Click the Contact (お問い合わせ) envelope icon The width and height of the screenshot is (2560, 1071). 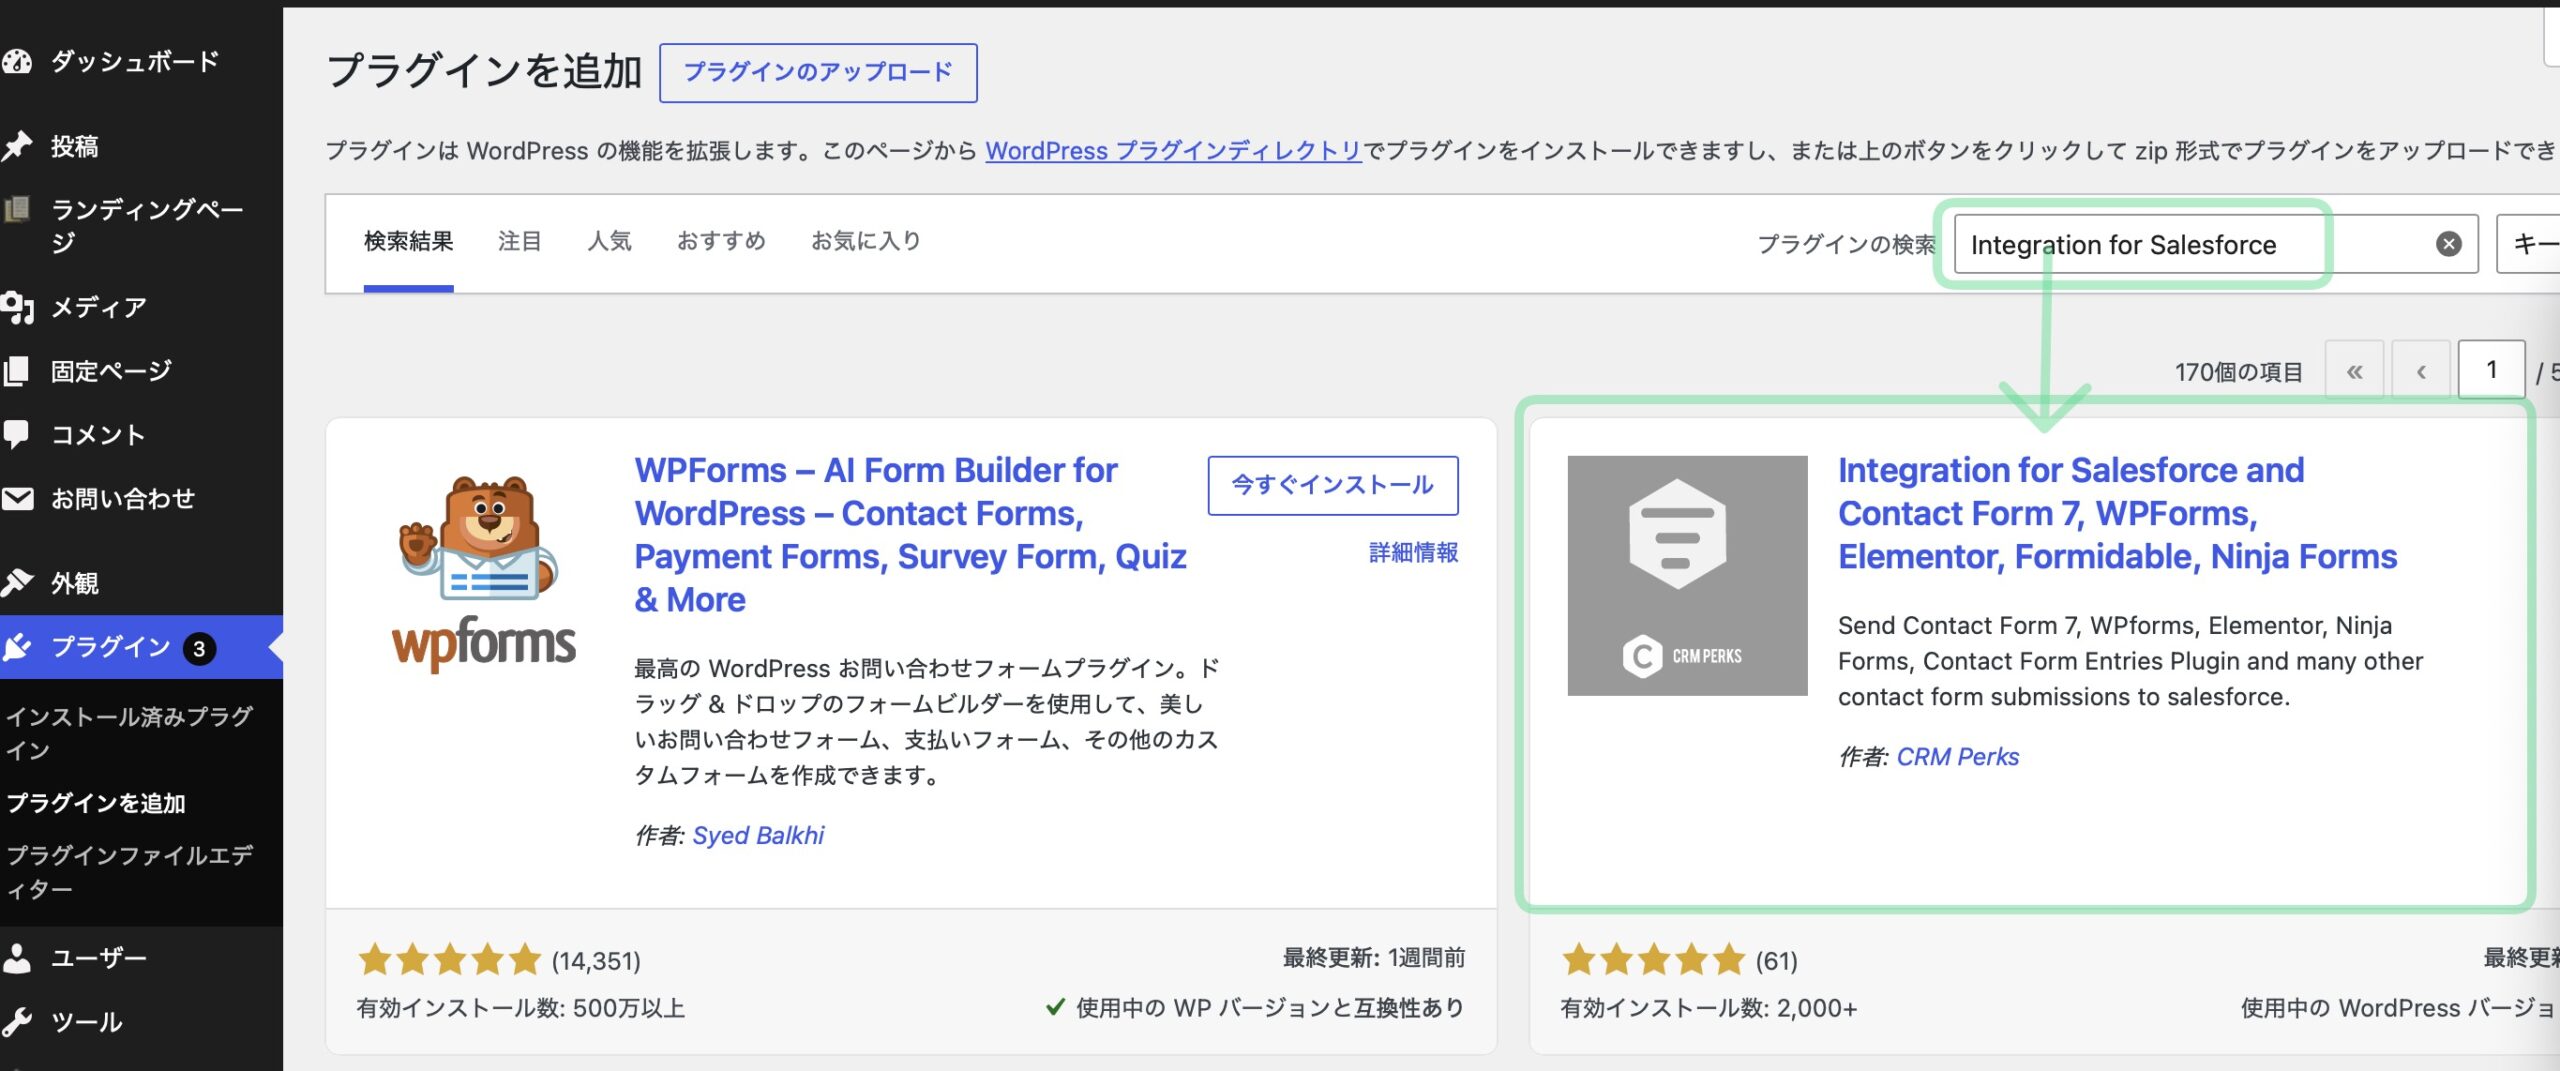[x=17, y=498]
